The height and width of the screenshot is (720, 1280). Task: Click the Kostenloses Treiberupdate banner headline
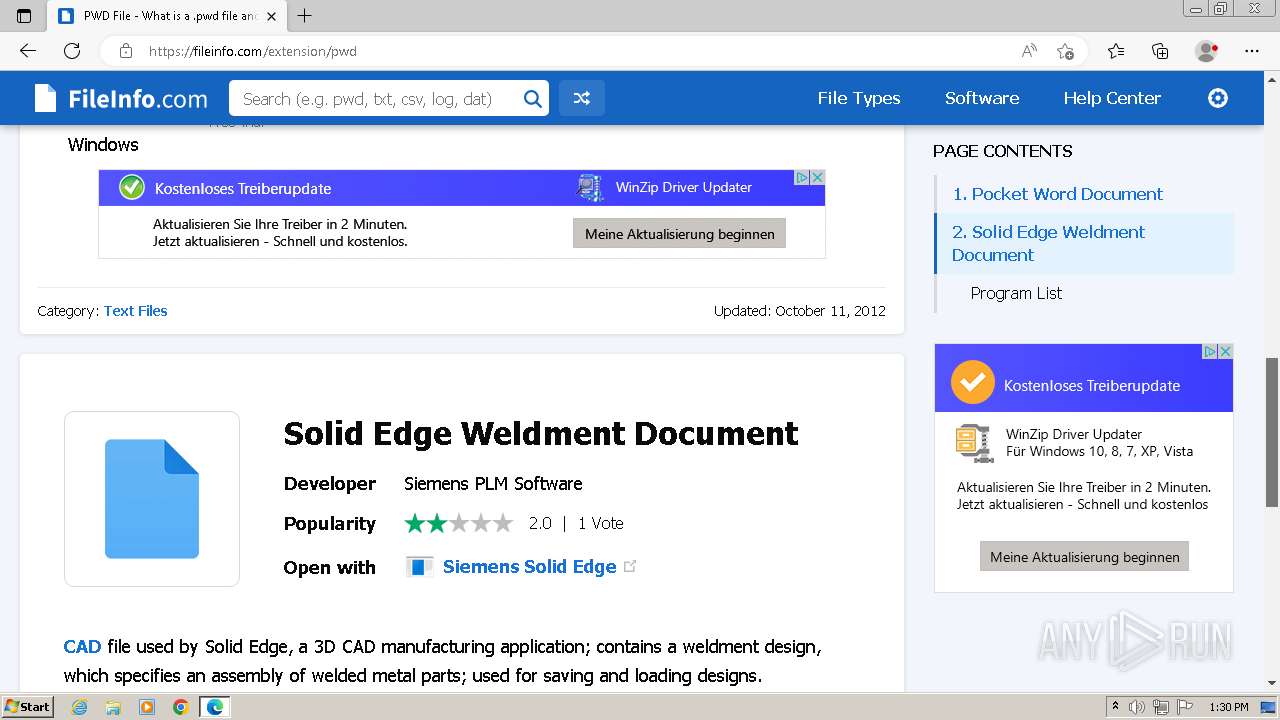243,188
